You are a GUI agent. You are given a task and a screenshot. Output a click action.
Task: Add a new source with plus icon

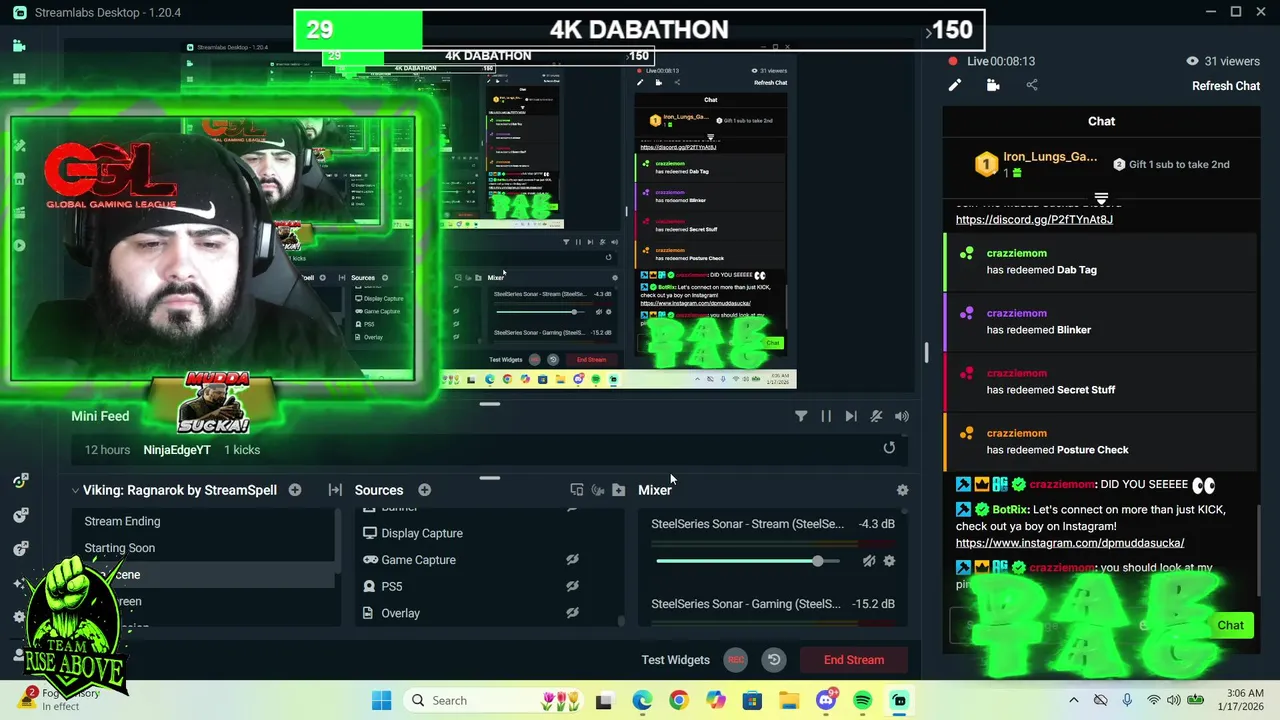(425, 490)
